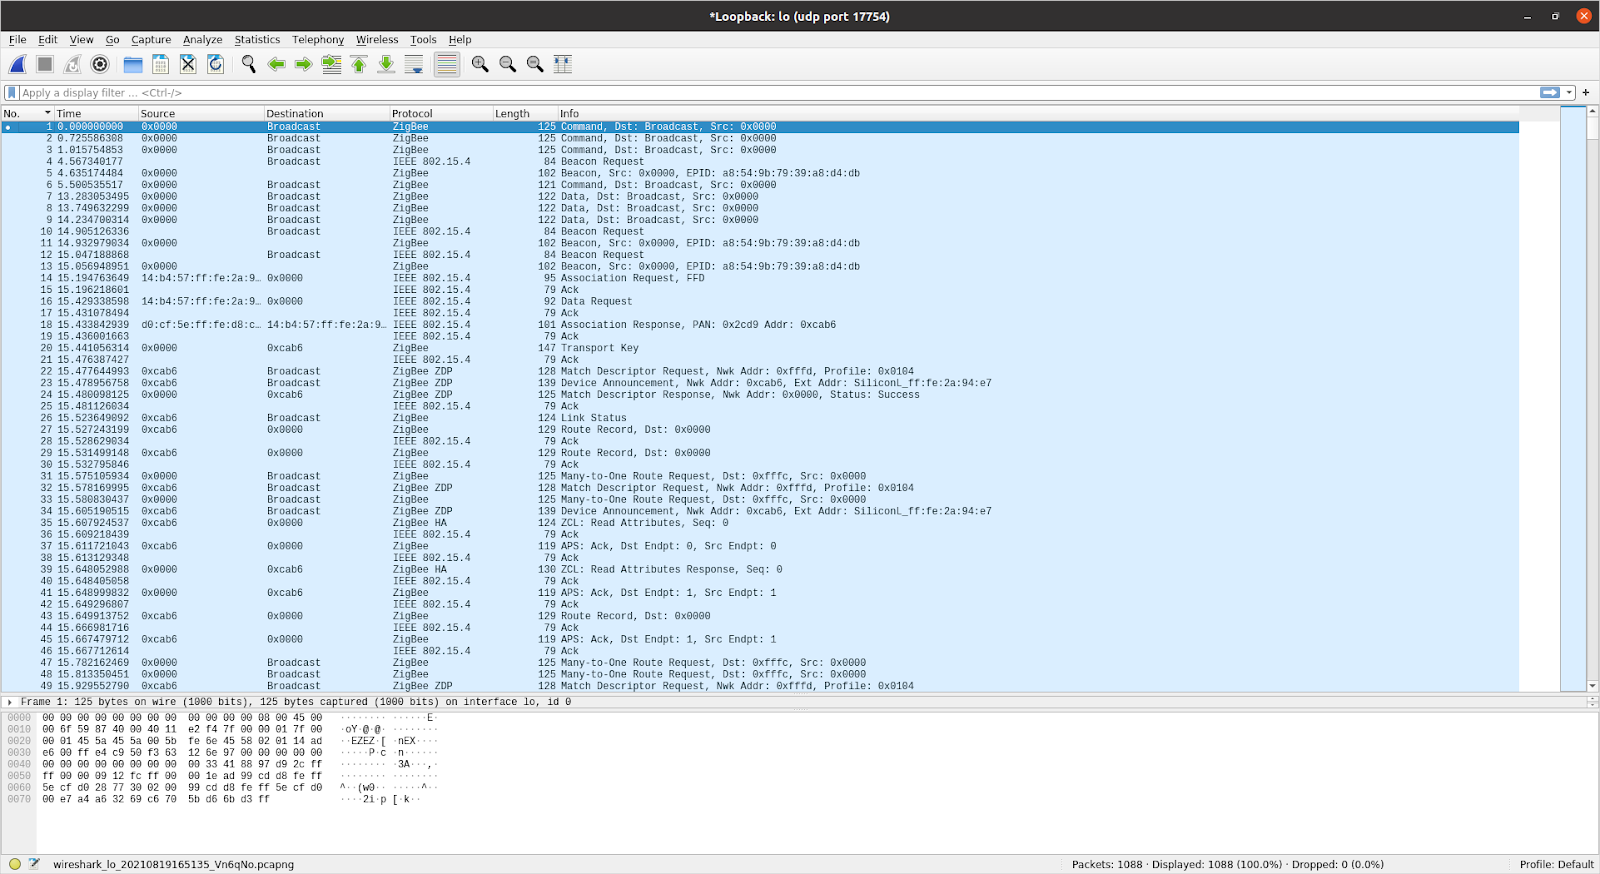This screenshot has height=874, width=1600.
Task: Open the View menu
Action: tap(81, 40)
